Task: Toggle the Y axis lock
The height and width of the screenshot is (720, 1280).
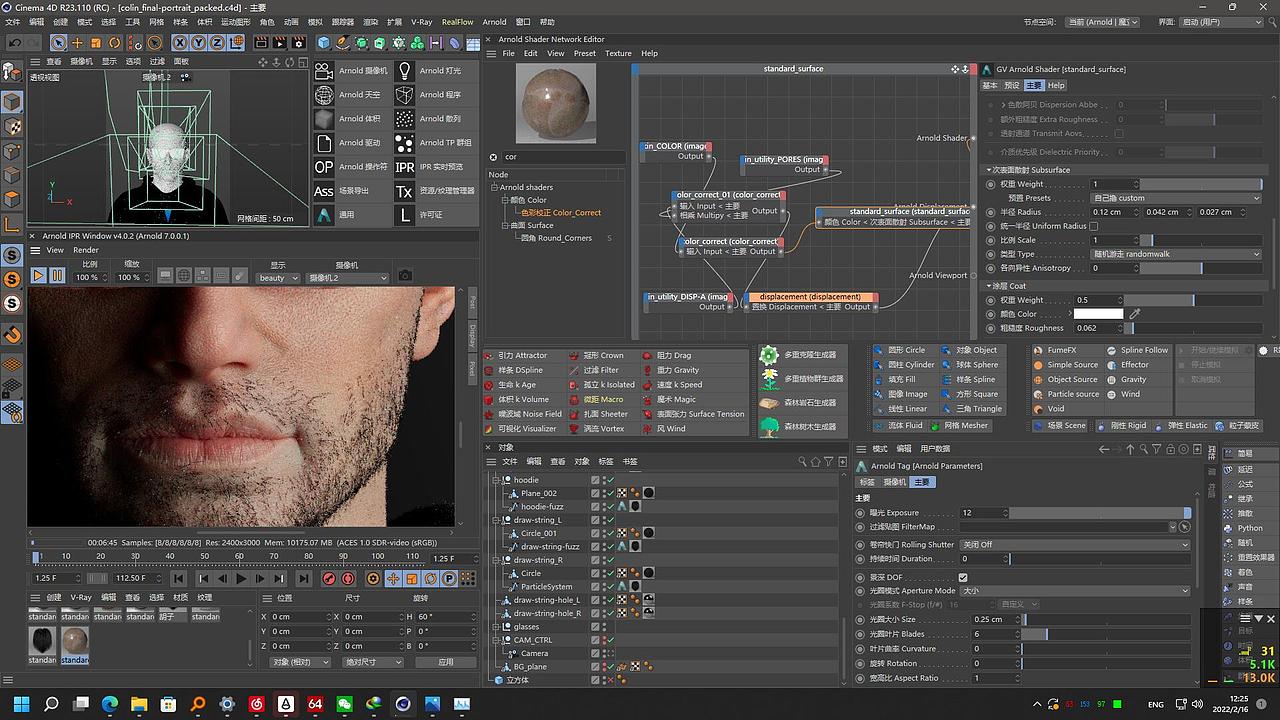Action: click(x=198, y=43)
